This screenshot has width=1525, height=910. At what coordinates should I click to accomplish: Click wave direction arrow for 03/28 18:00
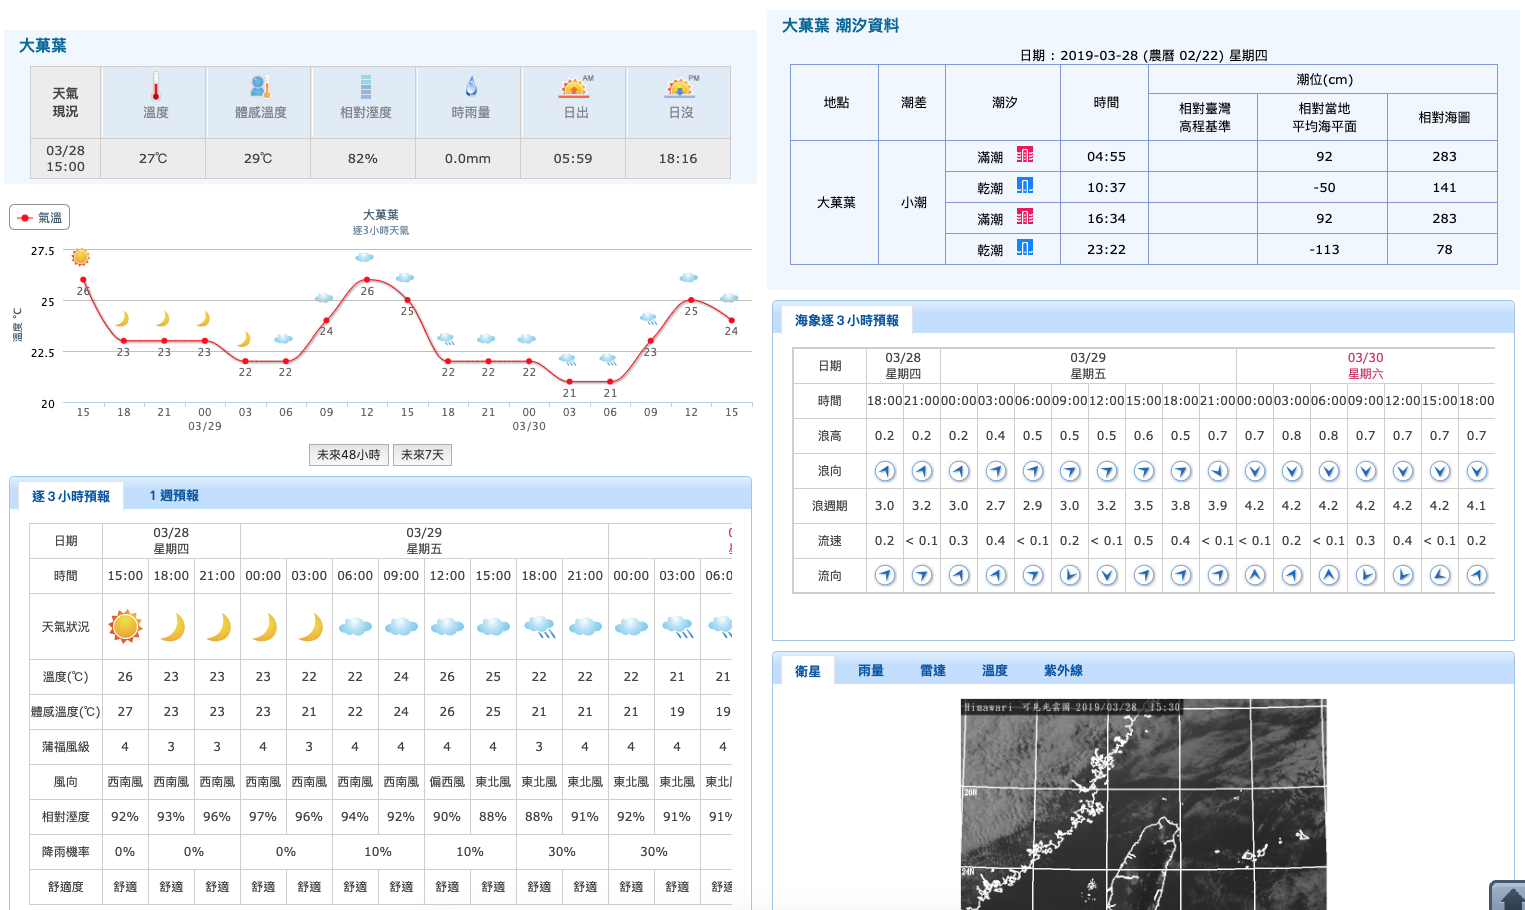pyautogui.click(x=885, y=471)
